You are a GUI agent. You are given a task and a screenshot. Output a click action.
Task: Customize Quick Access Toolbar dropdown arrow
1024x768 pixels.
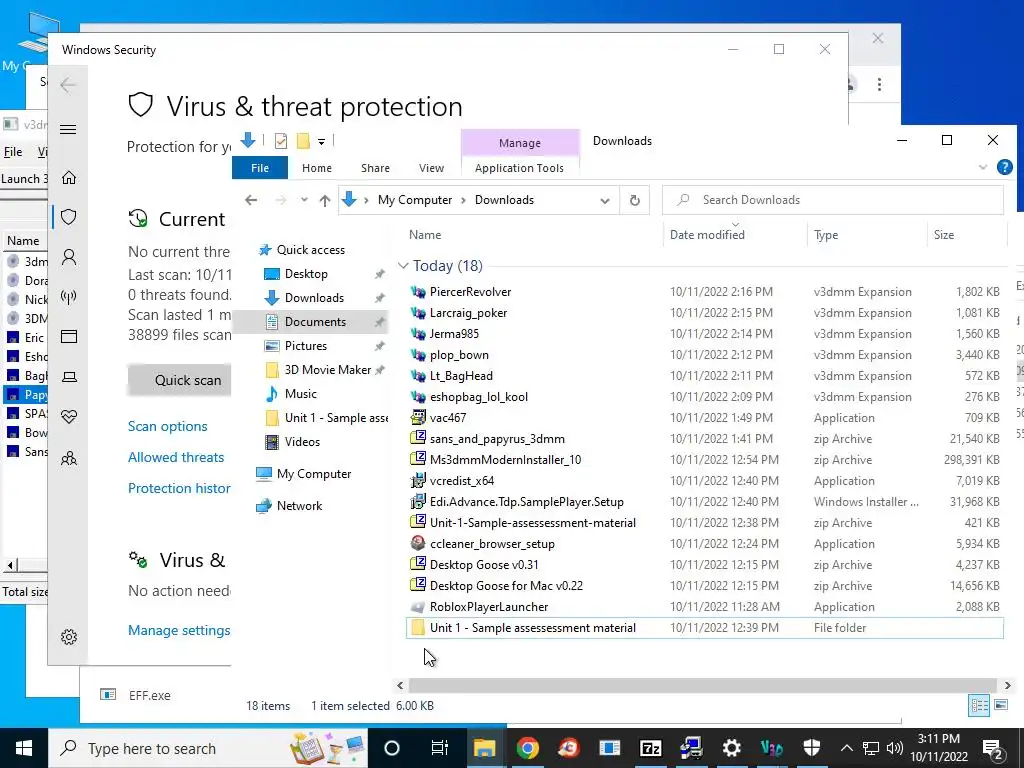click(x=321, y=141)
